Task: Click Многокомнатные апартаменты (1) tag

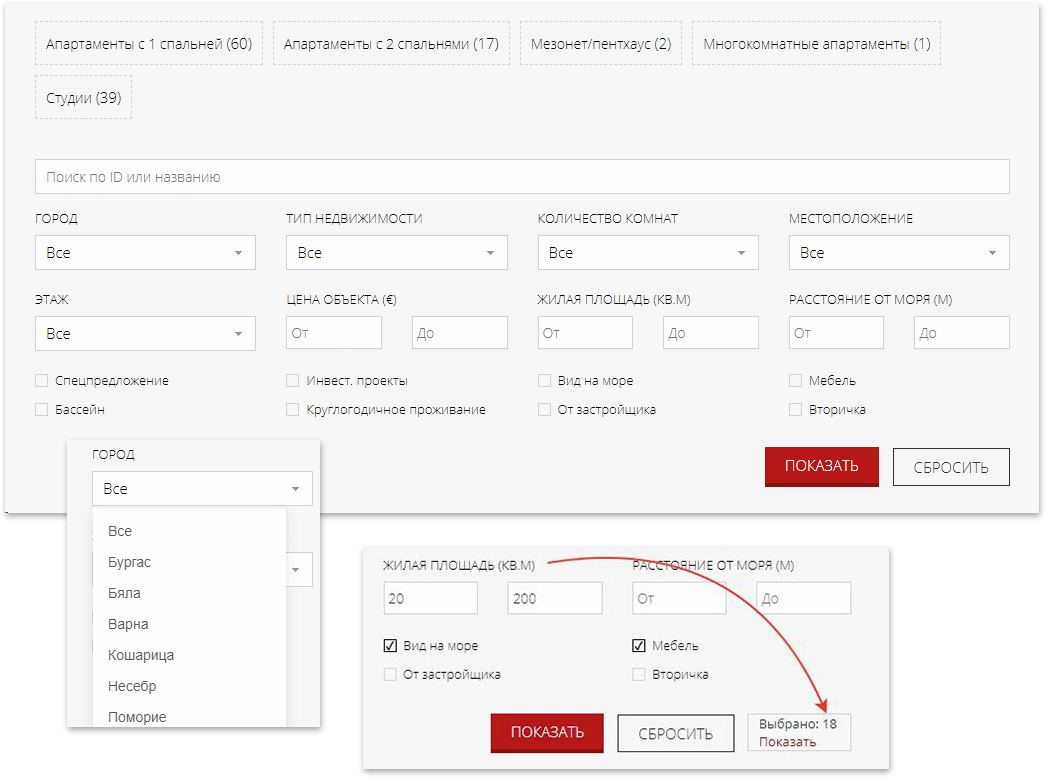Action: (816, 44)
